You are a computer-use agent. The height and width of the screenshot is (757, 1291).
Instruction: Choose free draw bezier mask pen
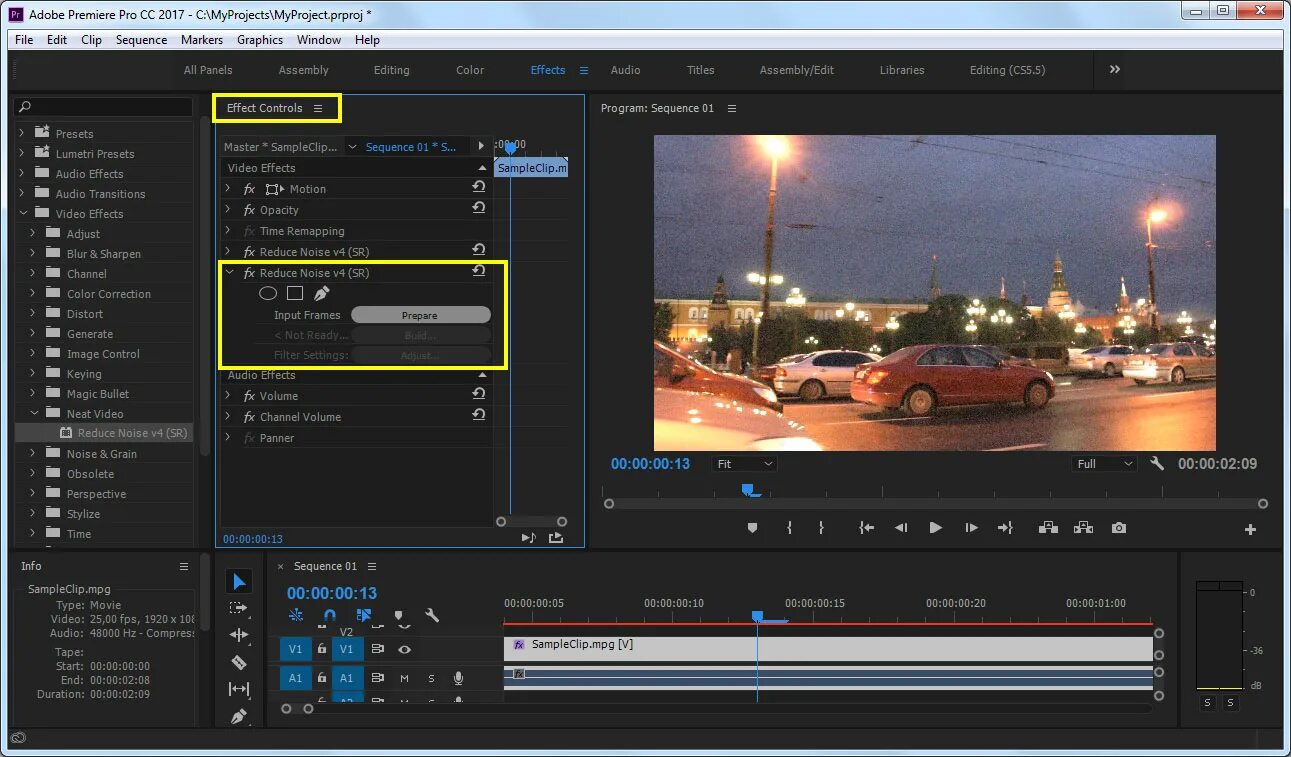[x=321, y=294]
